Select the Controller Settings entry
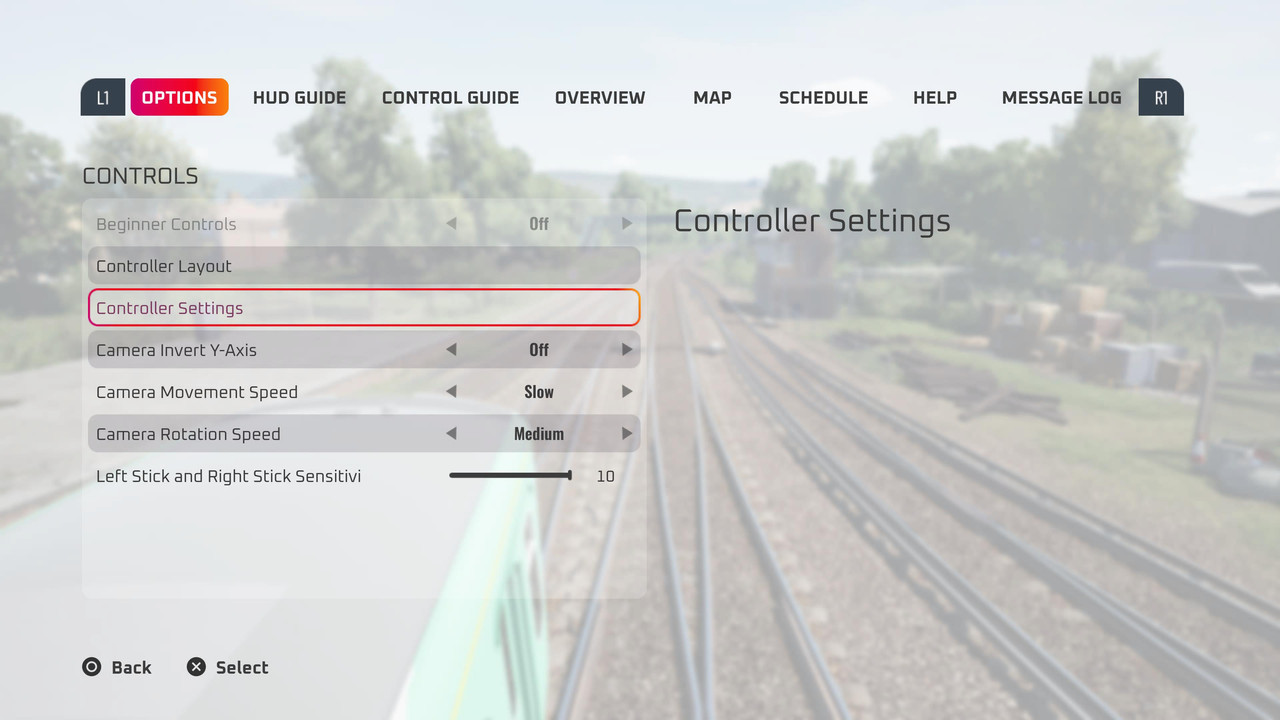The height and width of the screenshot is (720, 1280). [x=364, y=308]
